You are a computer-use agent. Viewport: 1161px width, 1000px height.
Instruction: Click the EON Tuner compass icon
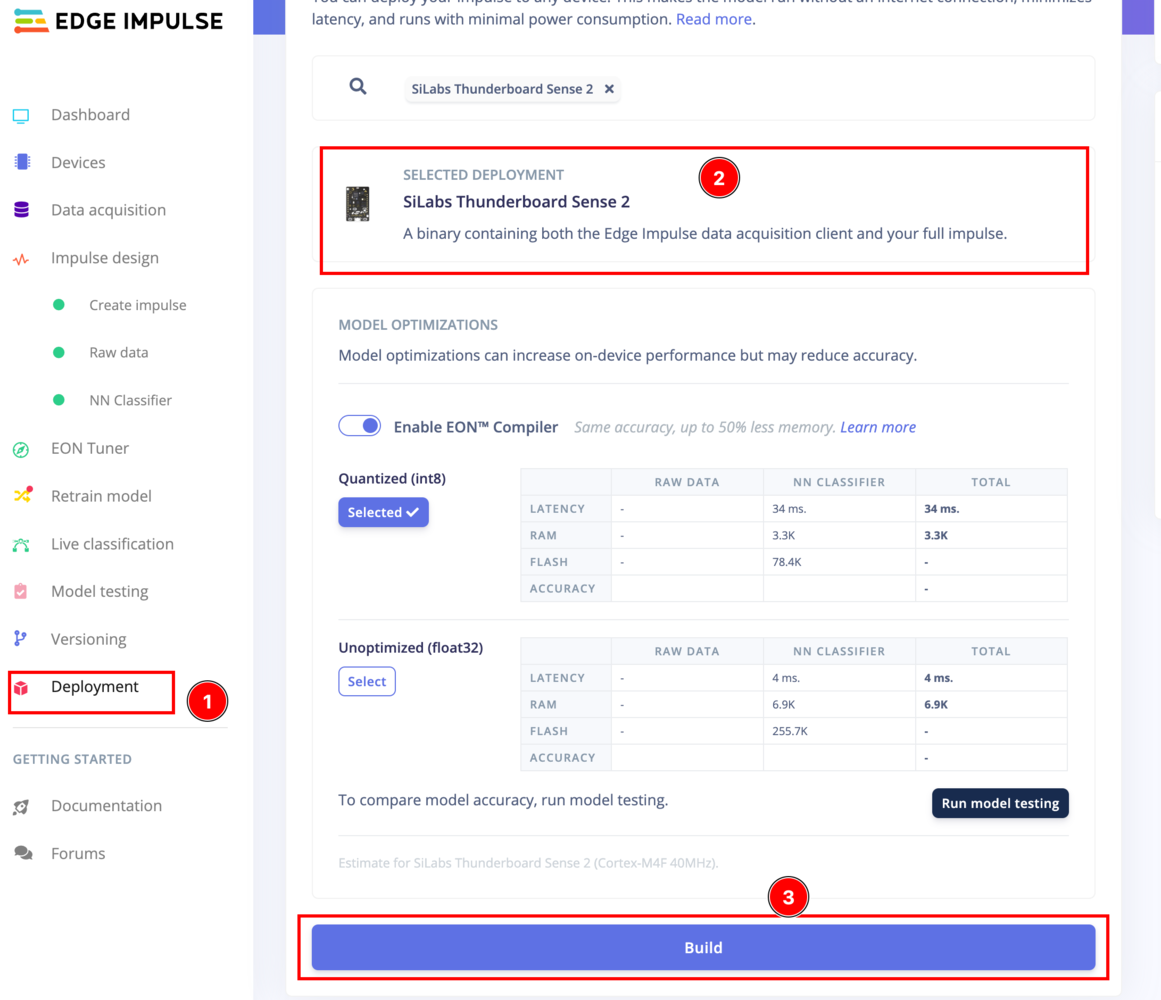[21, 449]
